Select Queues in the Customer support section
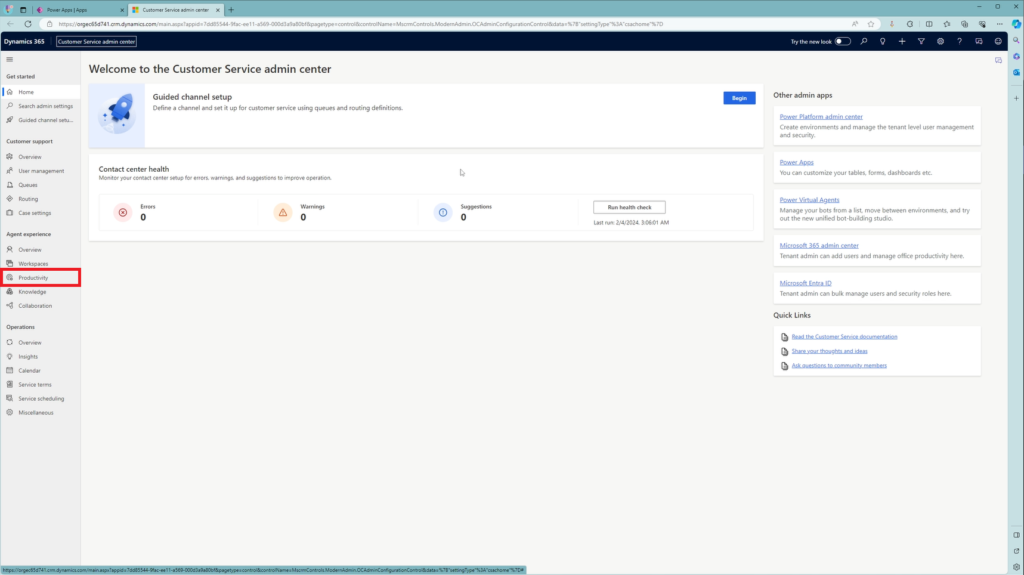The width and height of the screenshot is (1024, 575). click(x=28, y=185)
